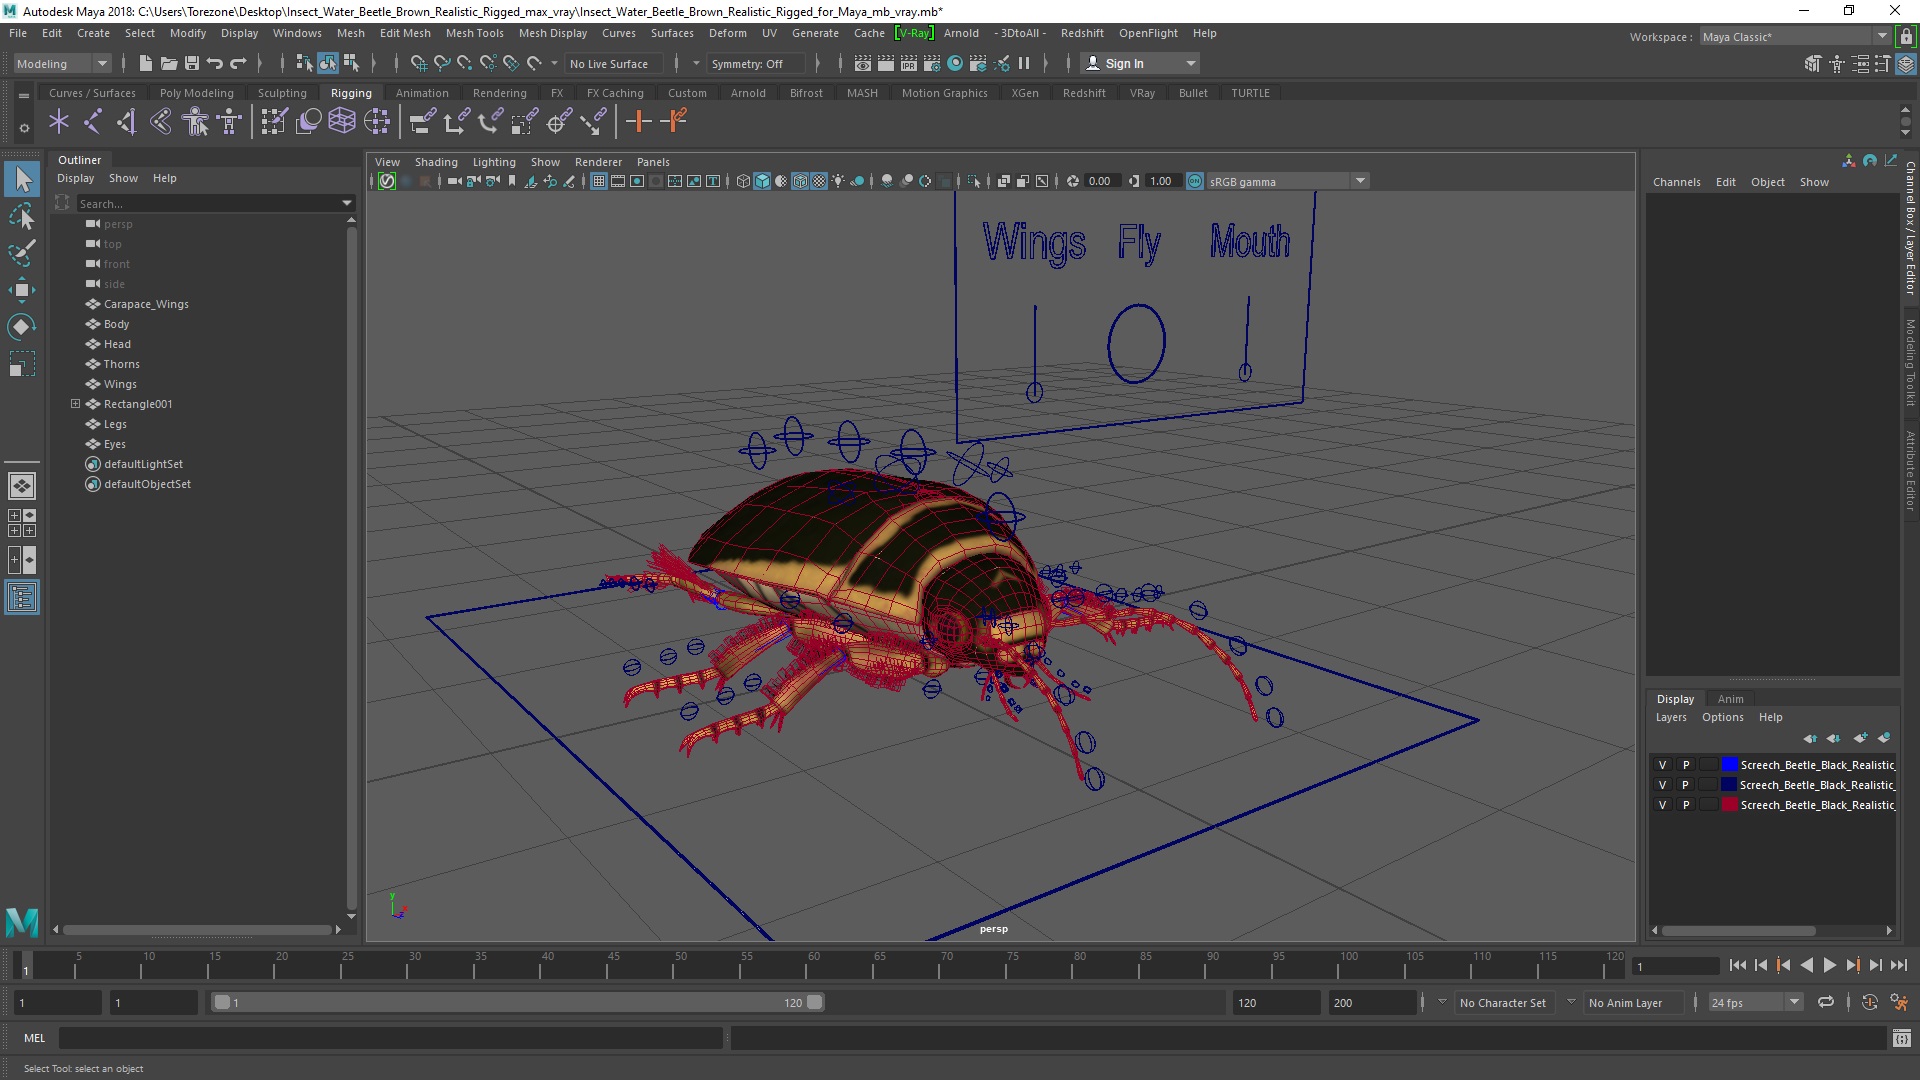Click the Parent Constraint shelf icon

pyautogui.click(x=422, y=122)
